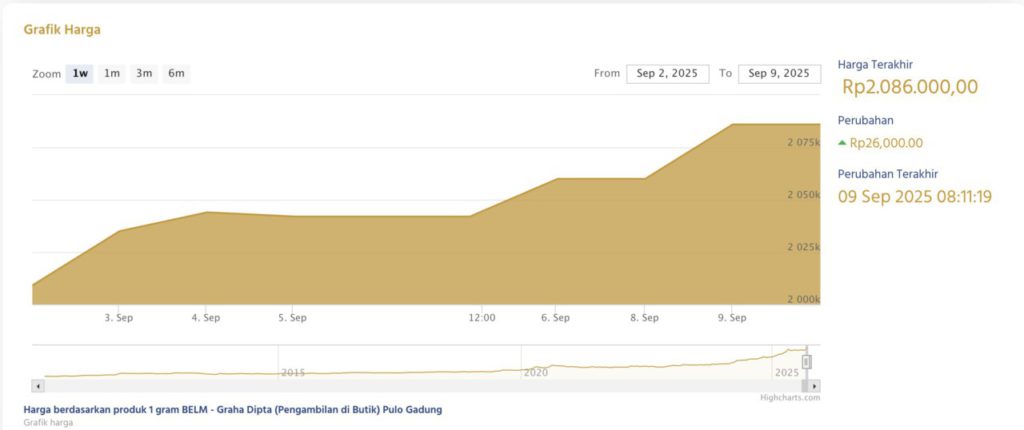The image size is (1024, 430).
Task: Choose the 6m zoom option
Action: pos(176,74)
